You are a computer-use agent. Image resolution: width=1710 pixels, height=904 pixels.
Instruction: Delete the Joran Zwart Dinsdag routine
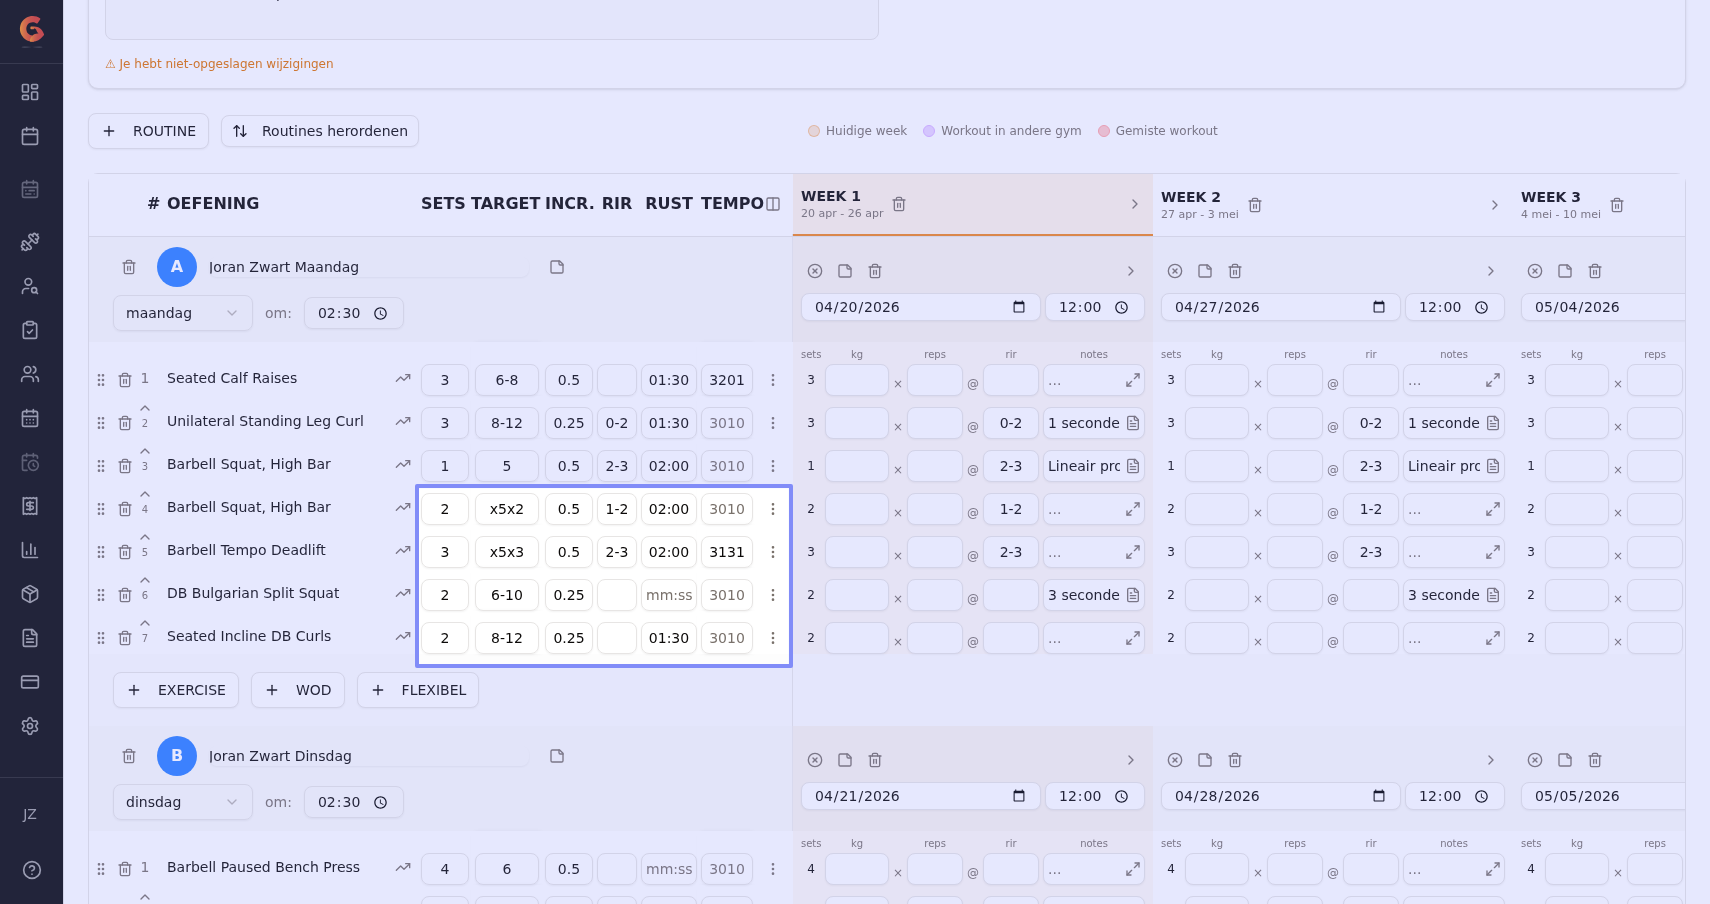coord(129,756)
